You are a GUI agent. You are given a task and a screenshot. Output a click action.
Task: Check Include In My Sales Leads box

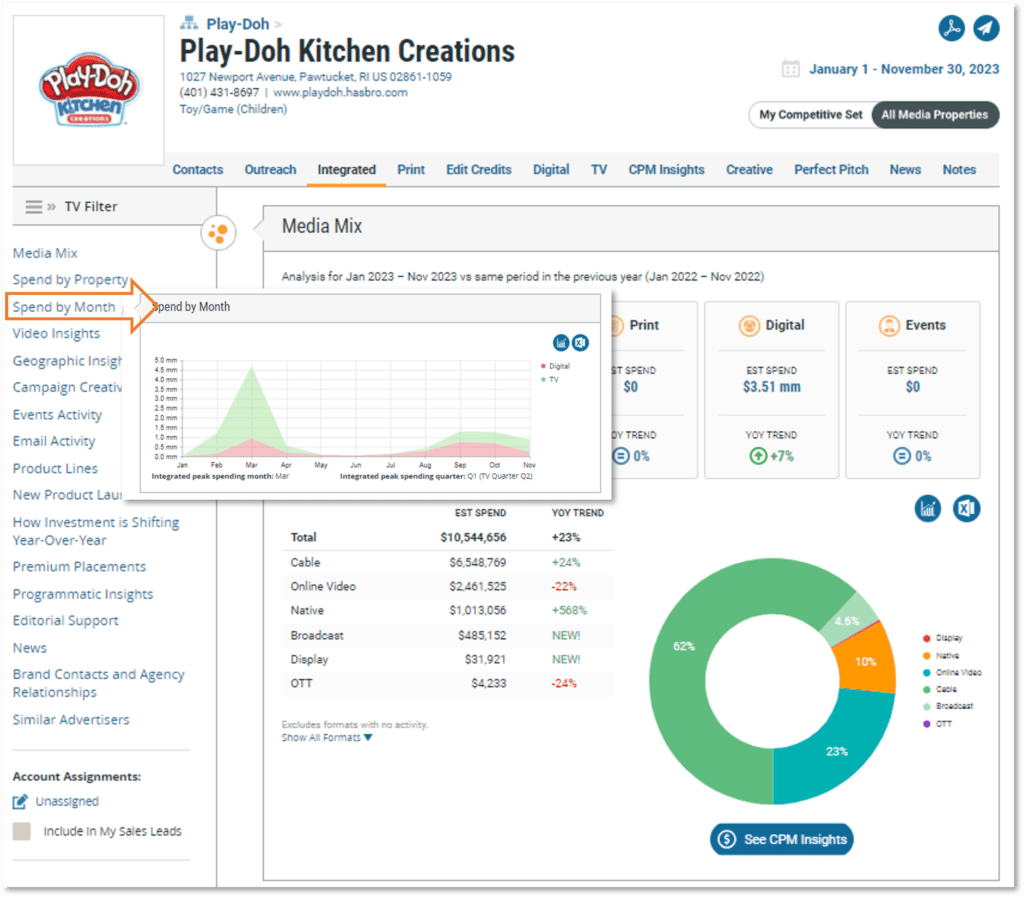[x=22, y=831]
